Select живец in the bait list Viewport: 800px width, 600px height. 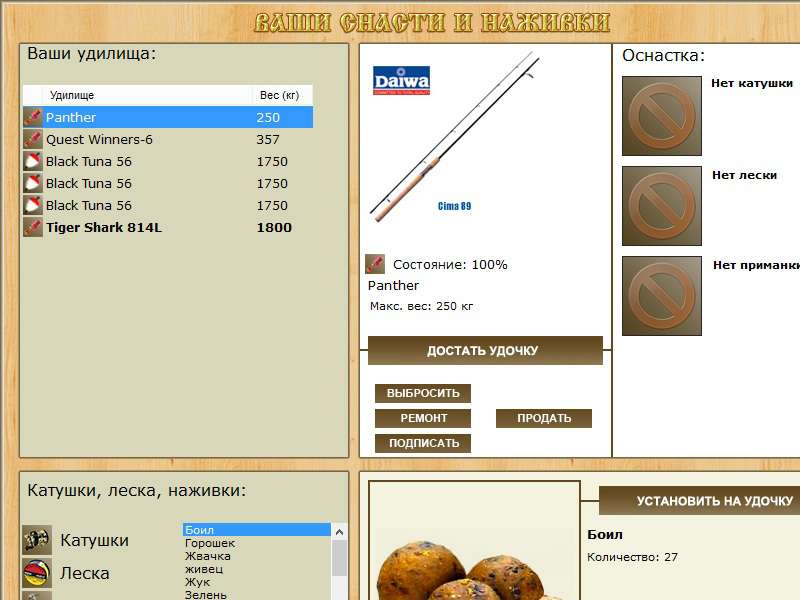pyautogui.click(x=257, y=569)
